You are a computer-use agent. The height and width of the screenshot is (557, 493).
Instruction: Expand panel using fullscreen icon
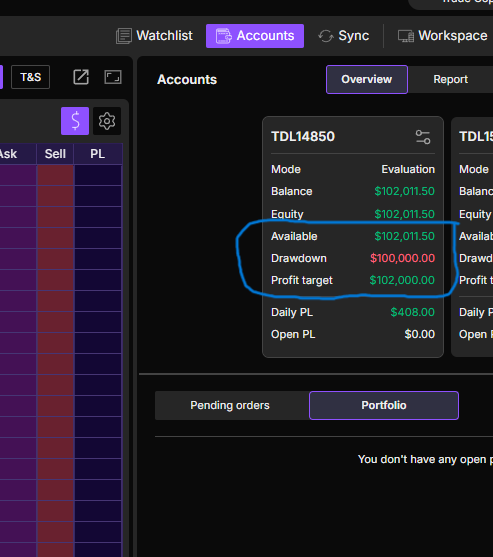[113, 77]
